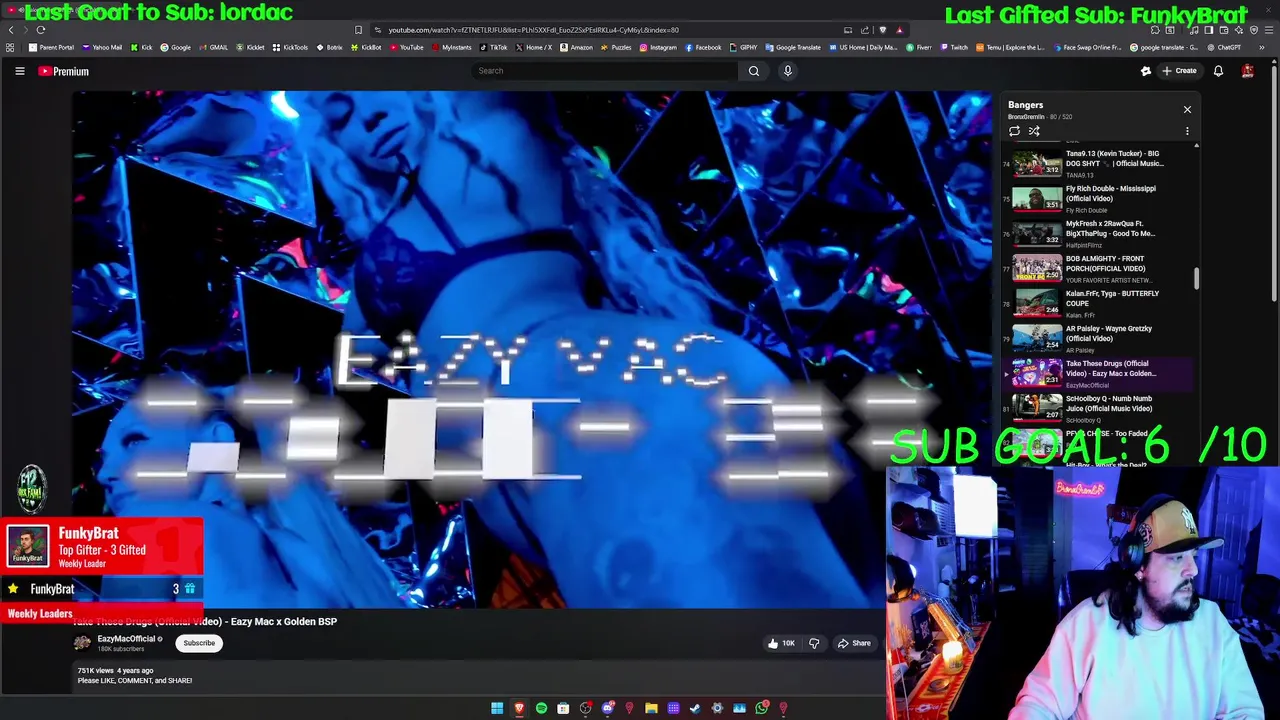Open the Botrix bookmark
This screenshot has width=1280, height=720.
tap(330, 47)
